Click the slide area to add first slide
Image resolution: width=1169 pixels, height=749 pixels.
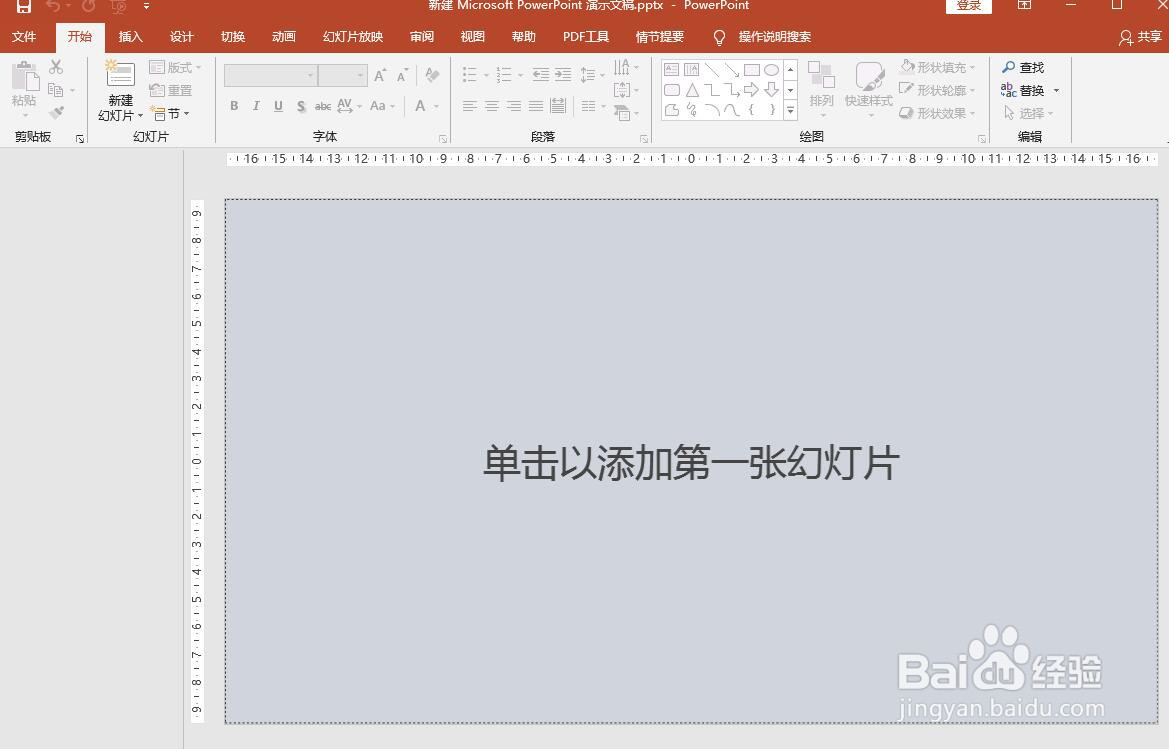pyautogui.click(x=690, y=463)
